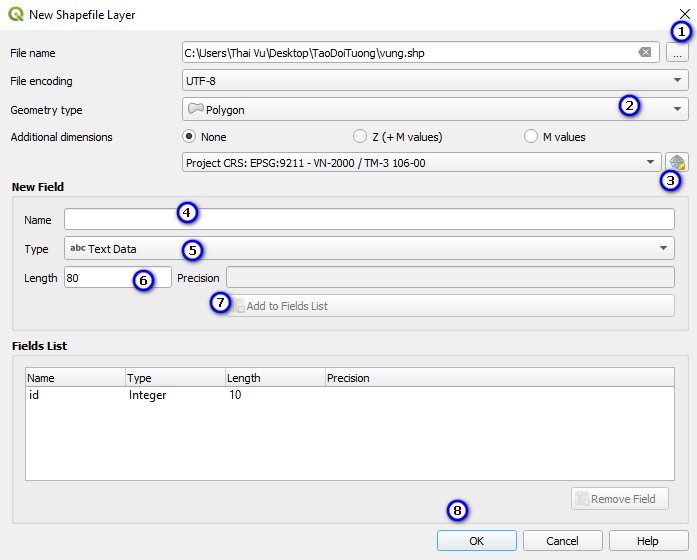The height and width of the screenshot is (560, 697).
Task: Click the new field Name input
Action: (369, 220)
